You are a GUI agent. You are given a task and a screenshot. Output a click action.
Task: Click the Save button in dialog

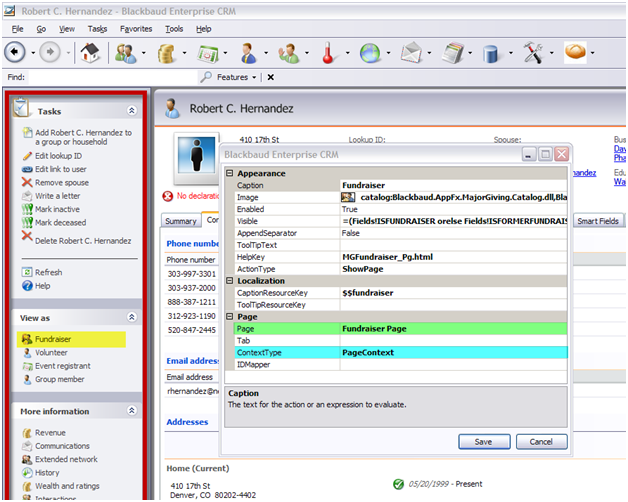484,442
